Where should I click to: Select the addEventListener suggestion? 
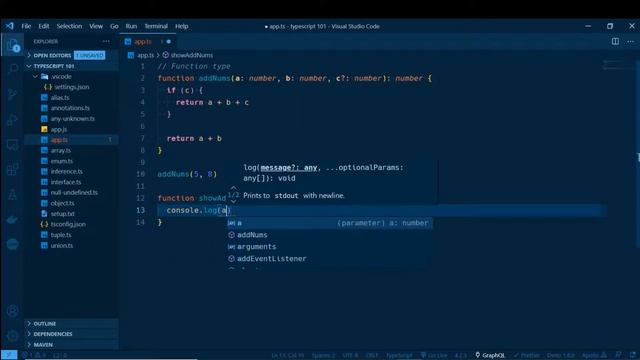(x=330, y=258)
